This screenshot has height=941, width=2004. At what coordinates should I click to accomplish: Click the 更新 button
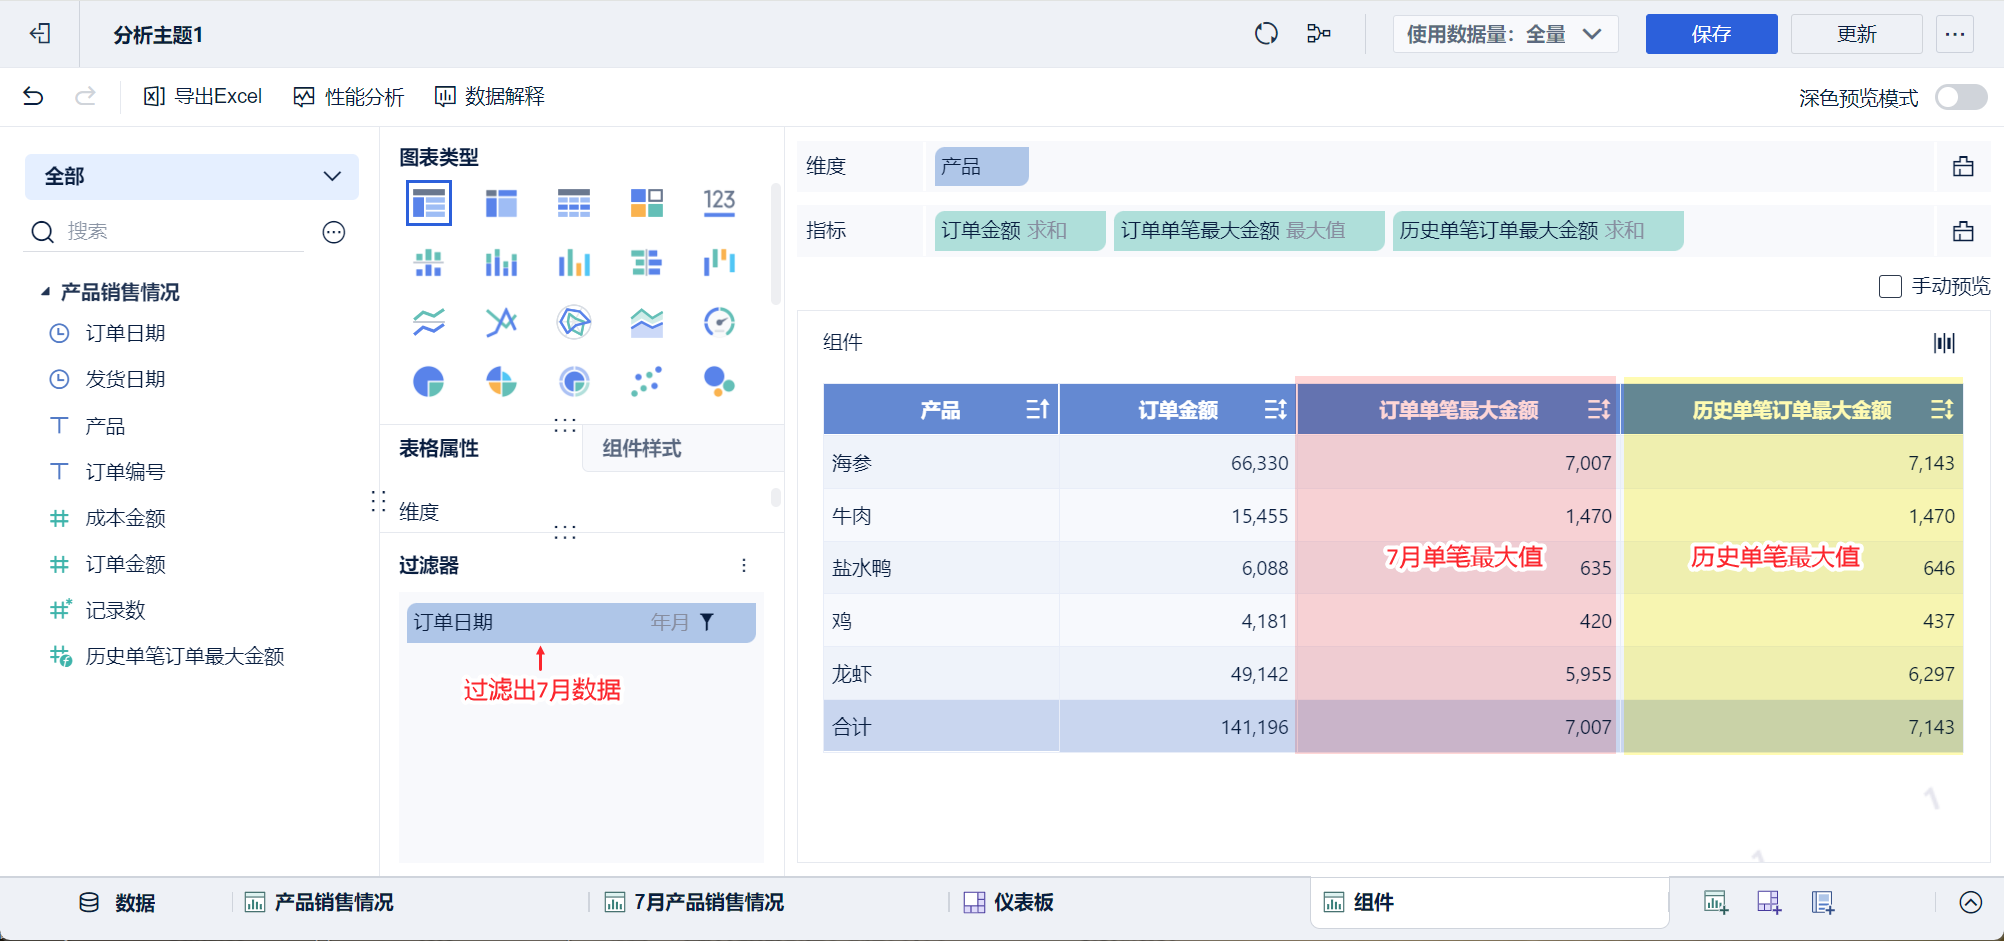tap(1857, 34)
